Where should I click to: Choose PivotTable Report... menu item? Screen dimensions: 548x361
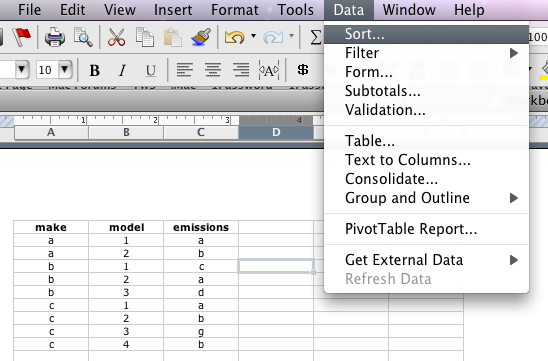[426, 229]
